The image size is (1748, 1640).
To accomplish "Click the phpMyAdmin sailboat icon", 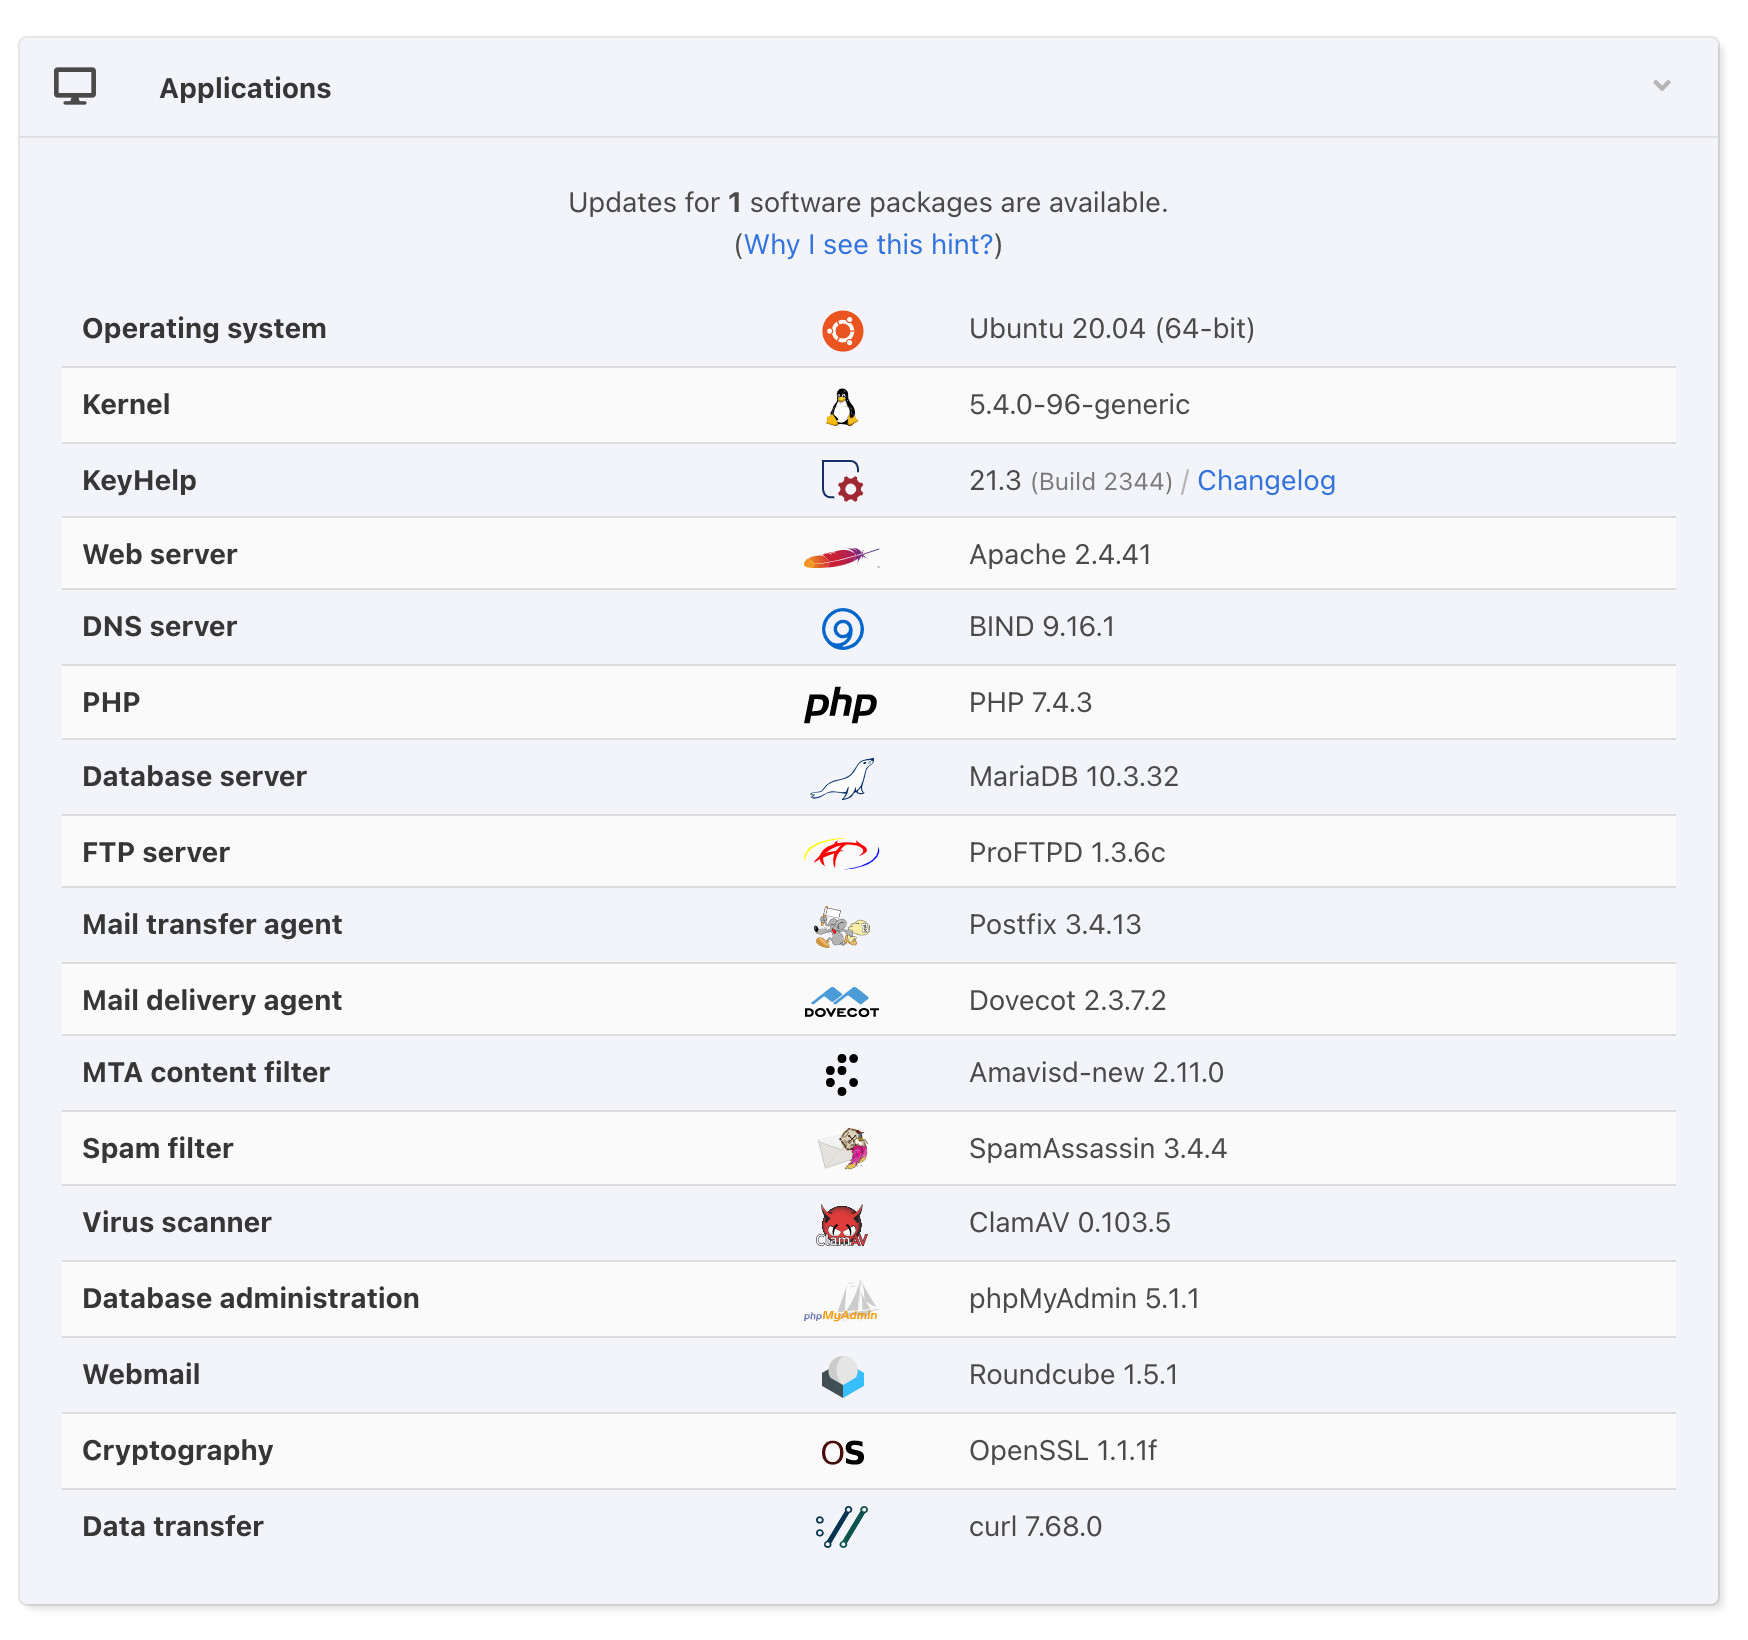I will coord(842,1301).
